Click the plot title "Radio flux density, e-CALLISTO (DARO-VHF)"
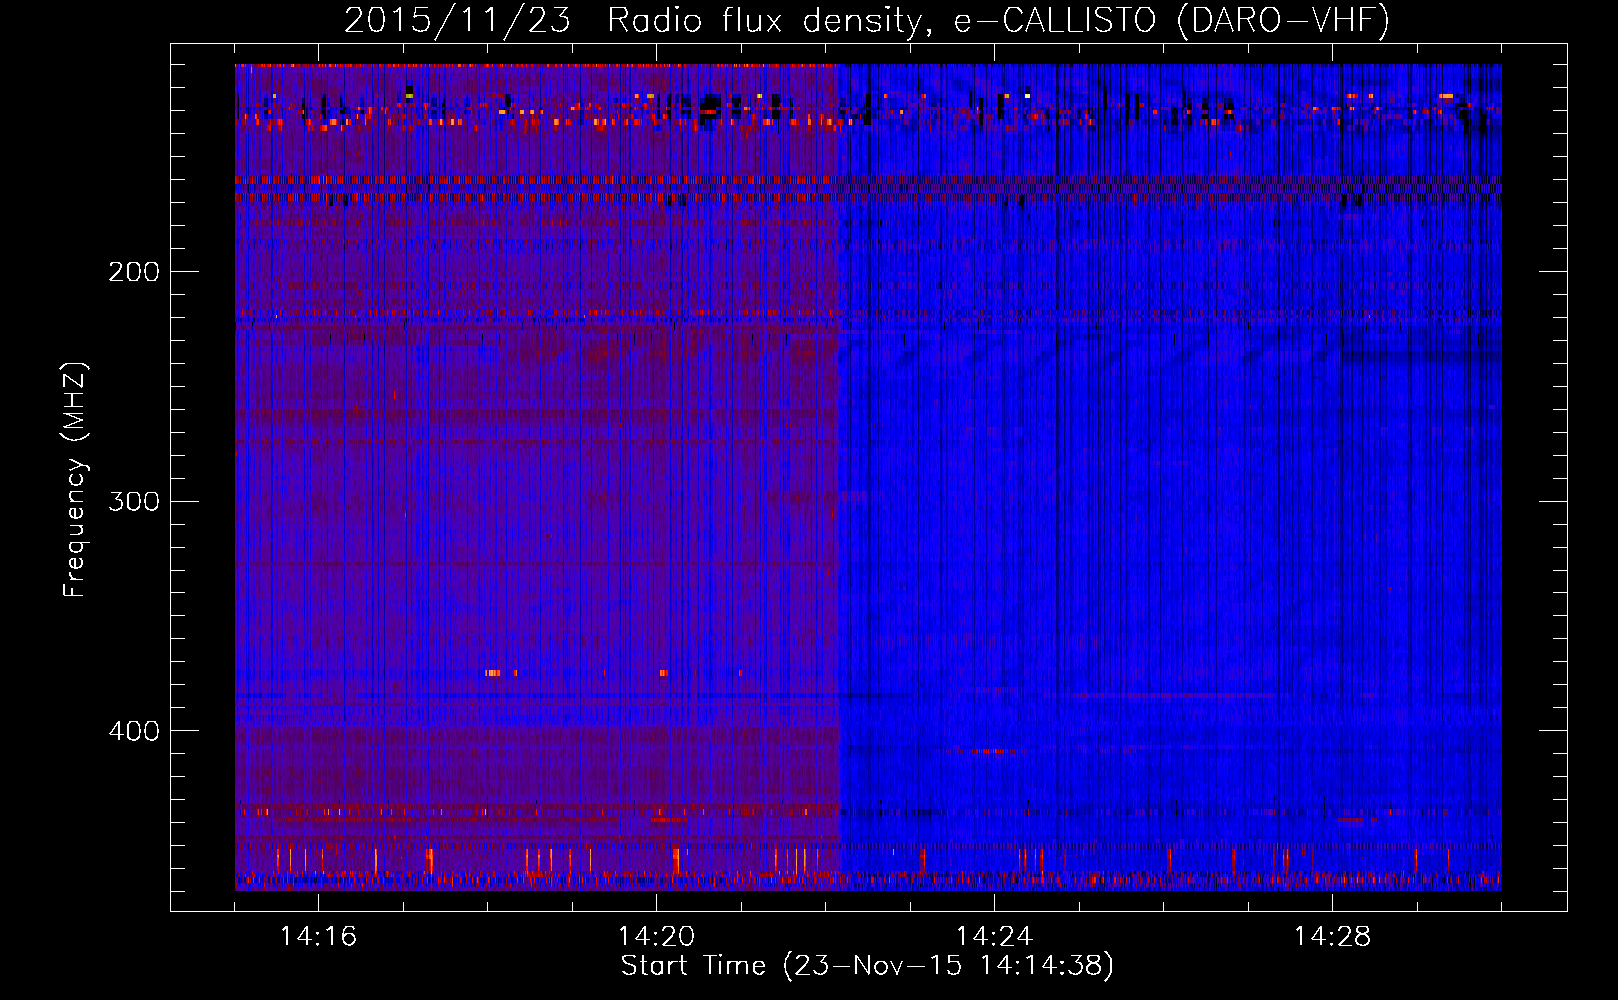 [x=998, y=20]
